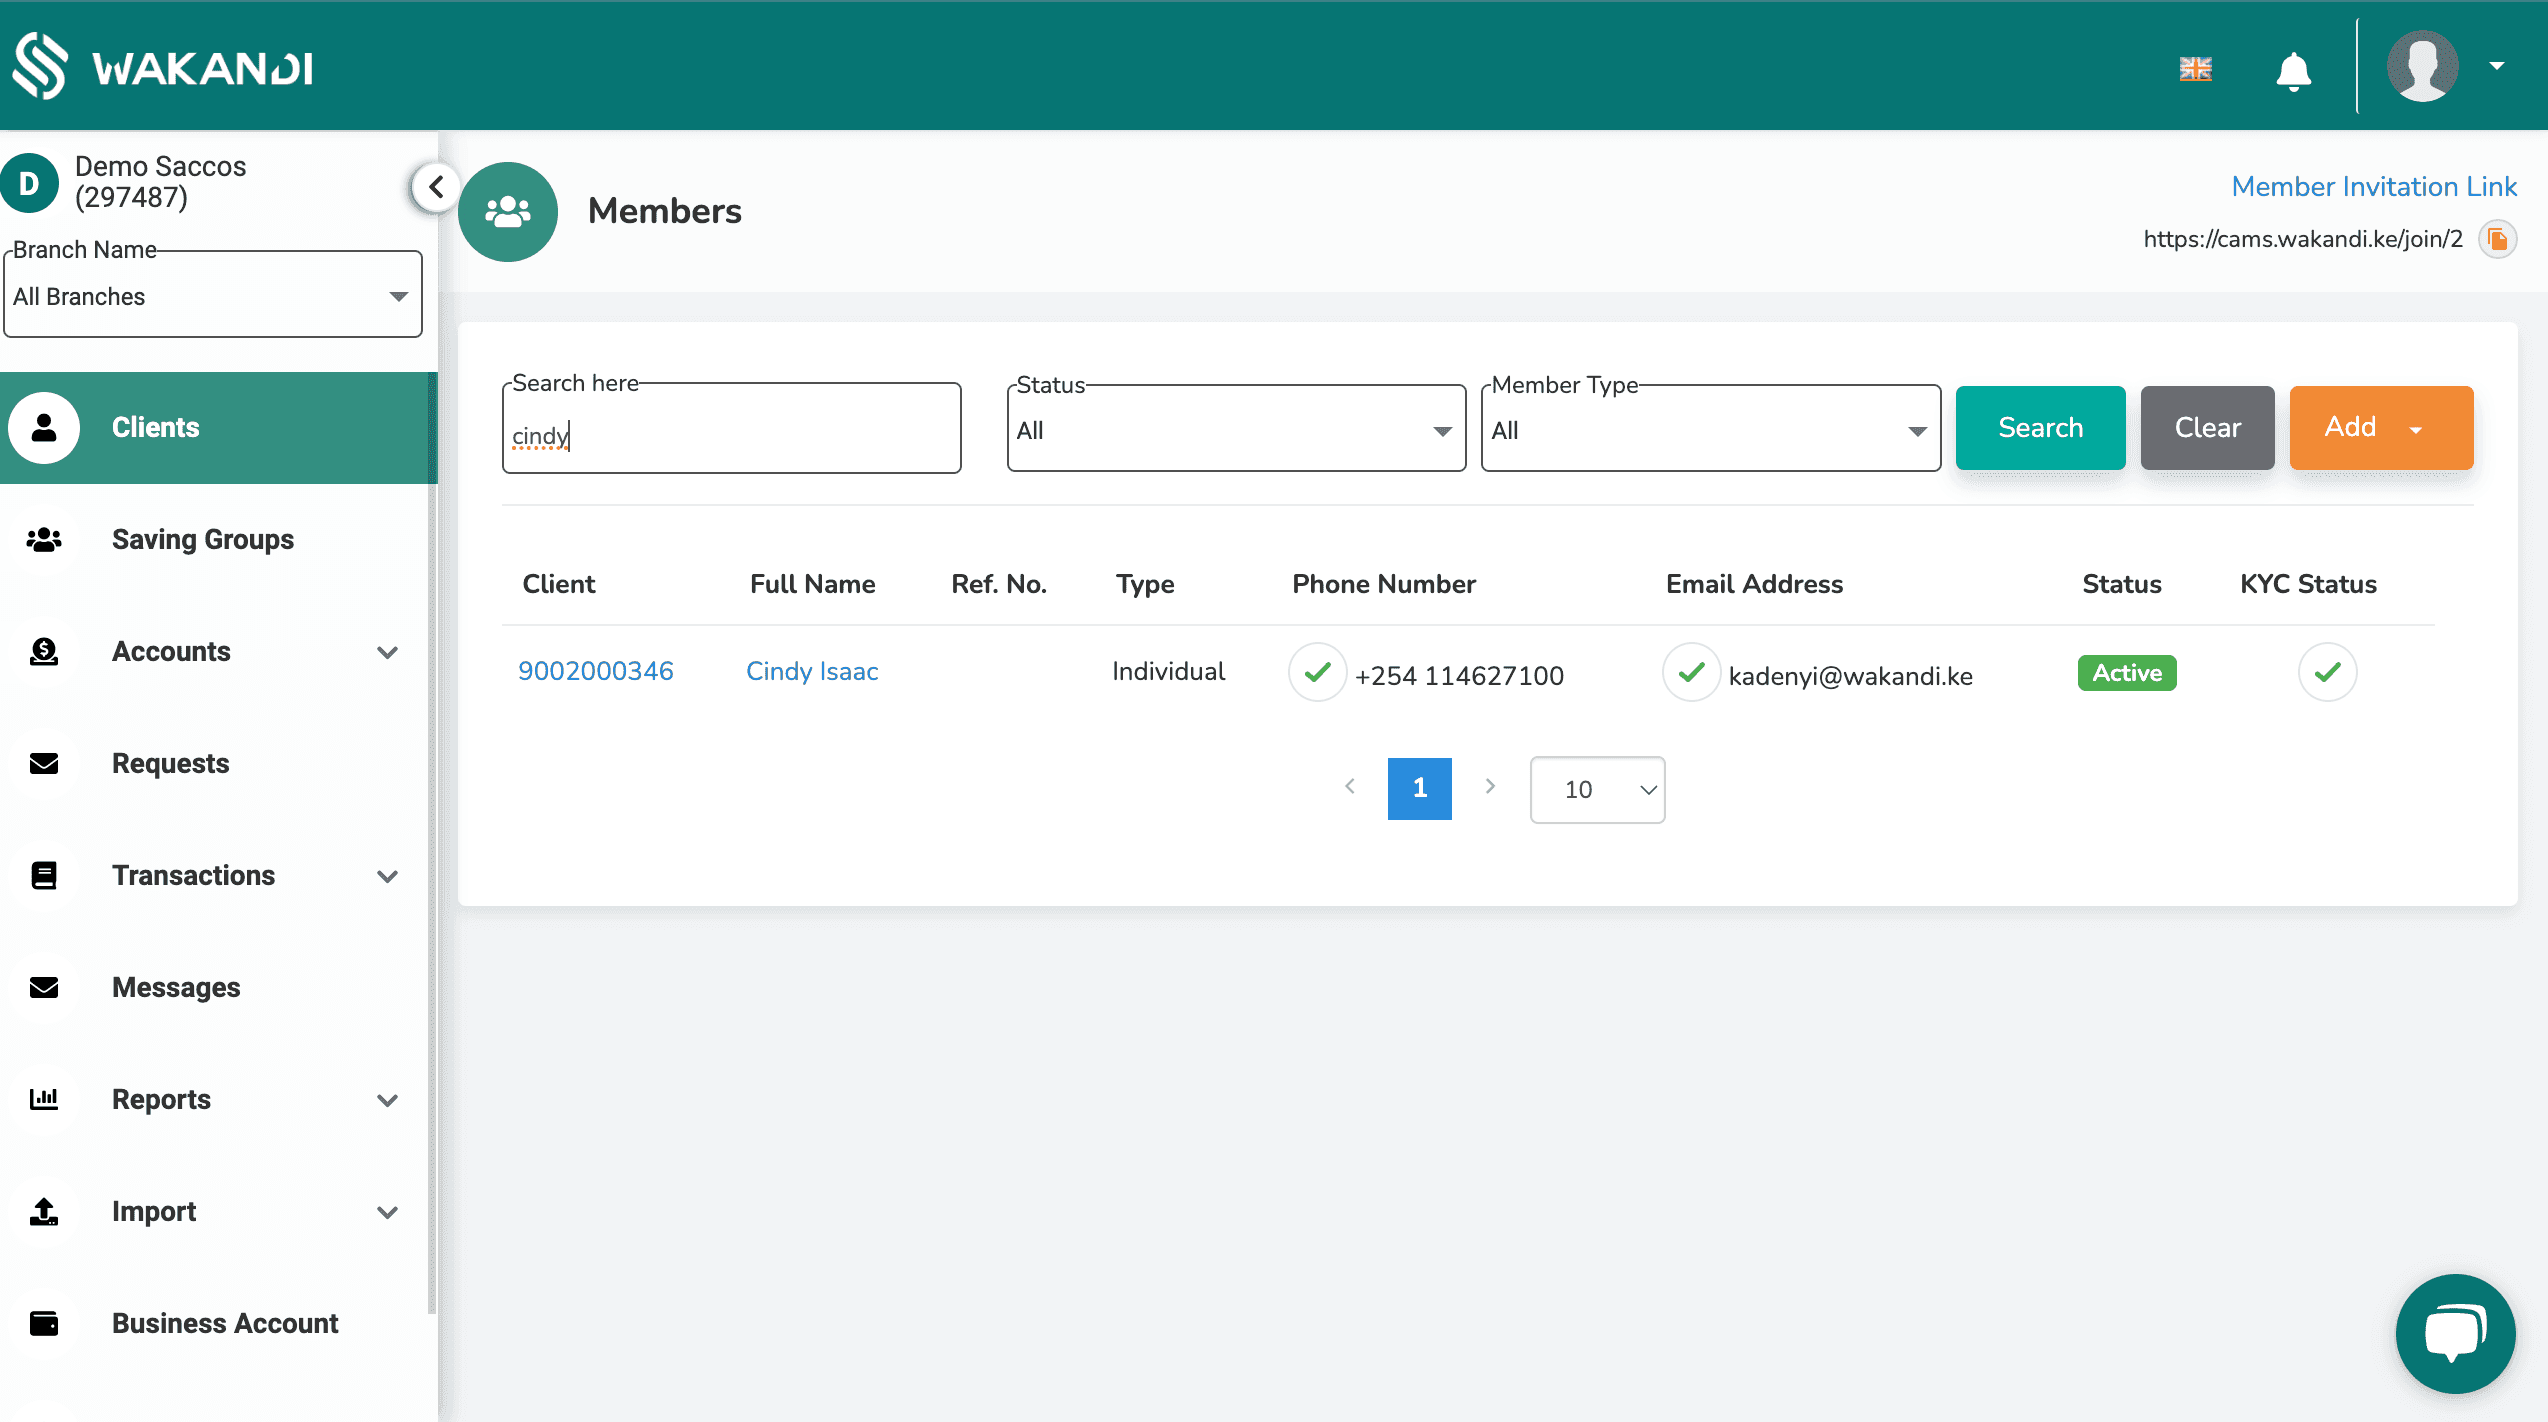Click the phone number +254 114627100
The image size is (2548, 1422).
click(x=1459, y=676)
